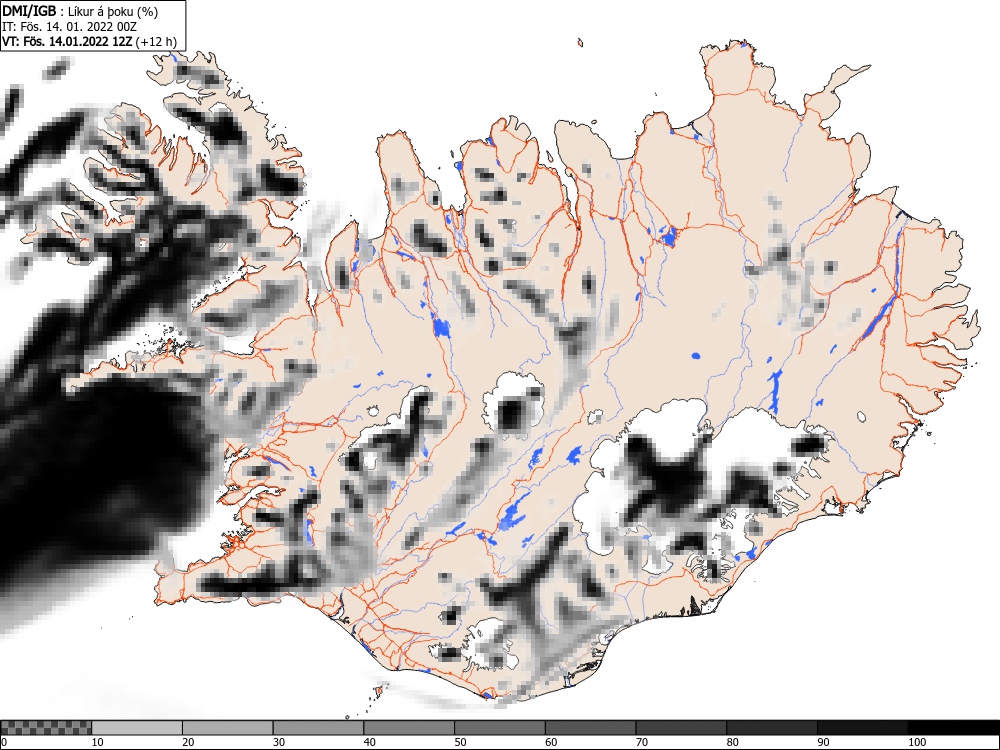The image size is (1000, 750).
Task: Click the 'DMI/IGB : Líkur á þoku (%)' title
Action: coord(80,11)
